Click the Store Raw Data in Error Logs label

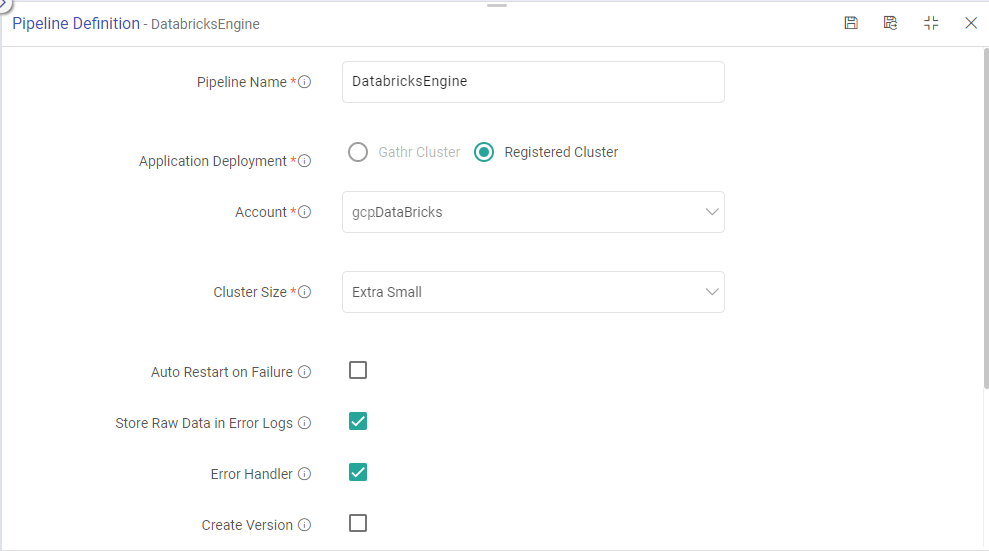204,423
